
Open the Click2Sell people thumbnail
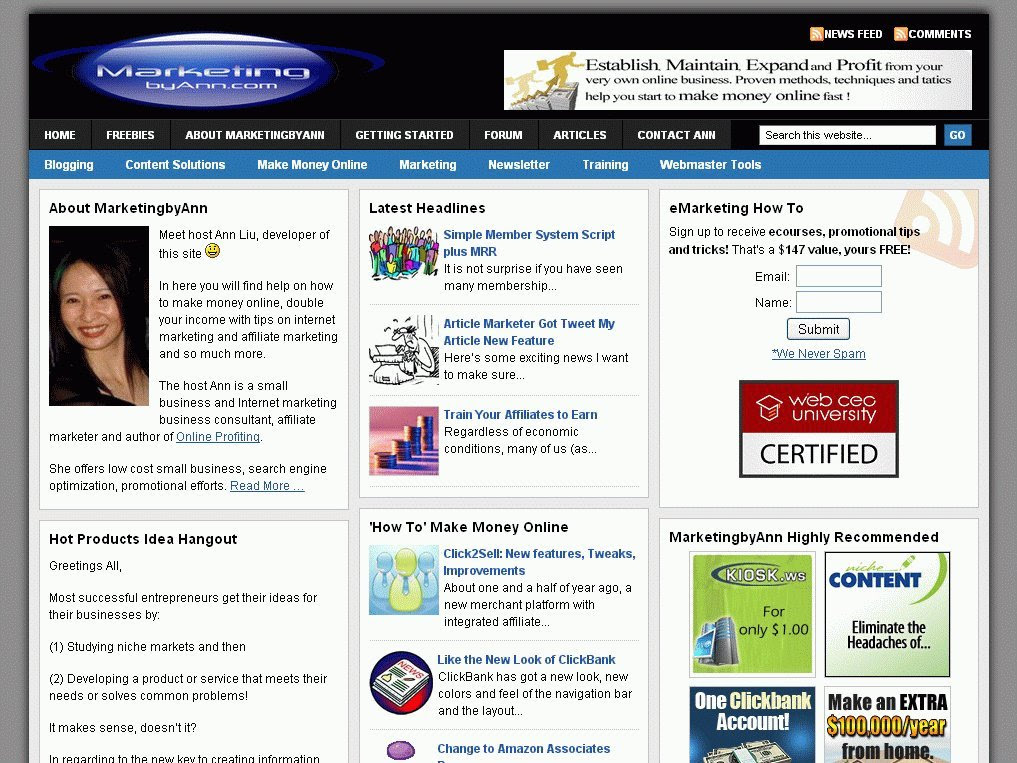(x=403, y=580)
